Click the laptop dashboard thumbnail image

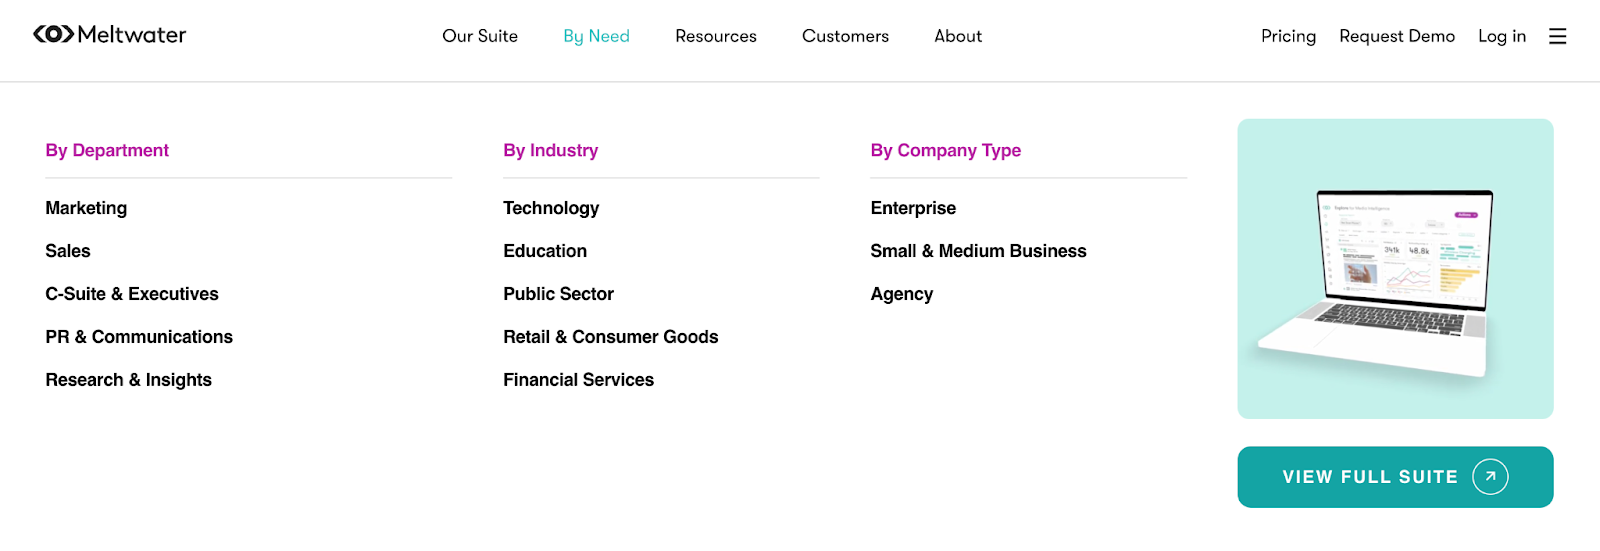(1395, 269)
